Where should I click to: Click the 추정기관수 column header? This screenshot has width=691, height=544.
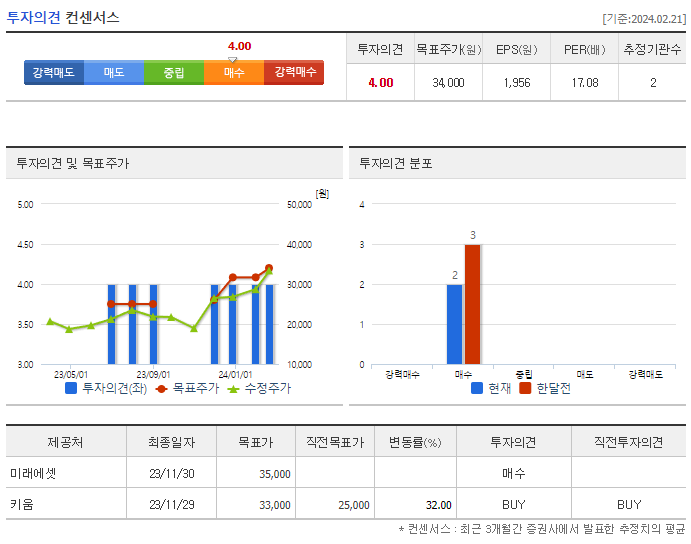pos(652,49)
